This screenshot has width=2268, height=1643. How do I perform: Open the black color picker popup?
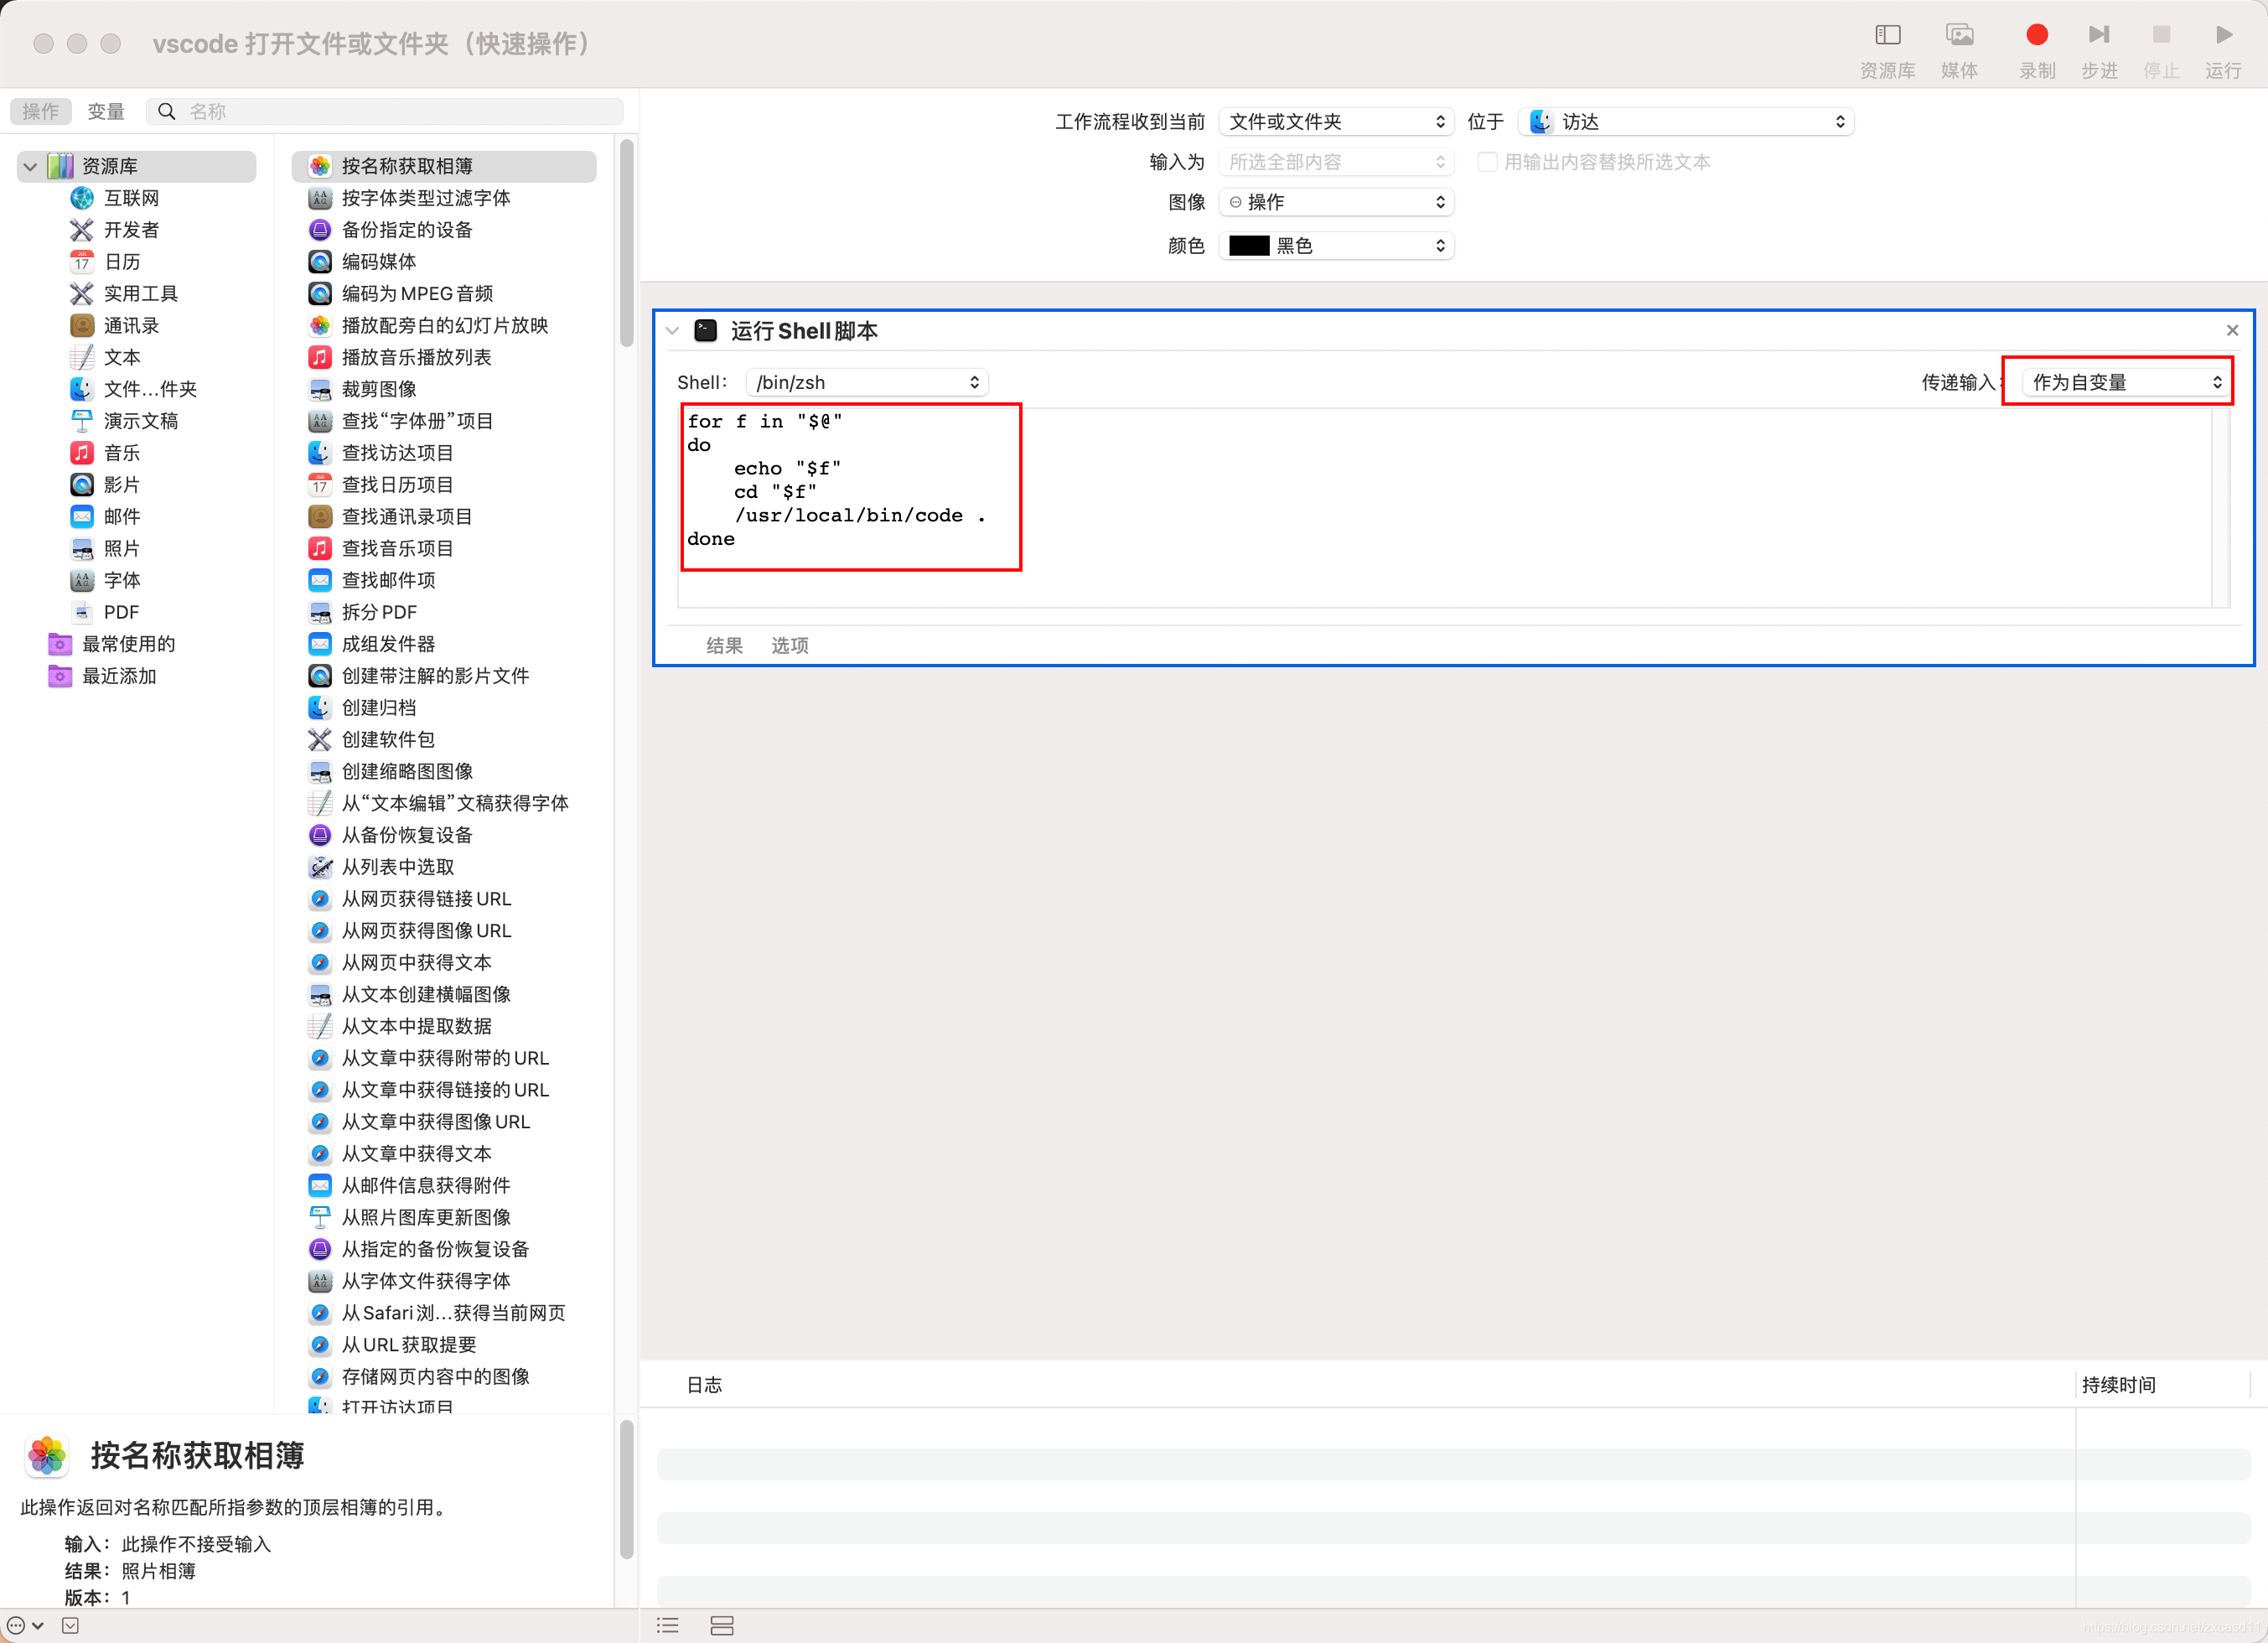tap(1335, 246)
